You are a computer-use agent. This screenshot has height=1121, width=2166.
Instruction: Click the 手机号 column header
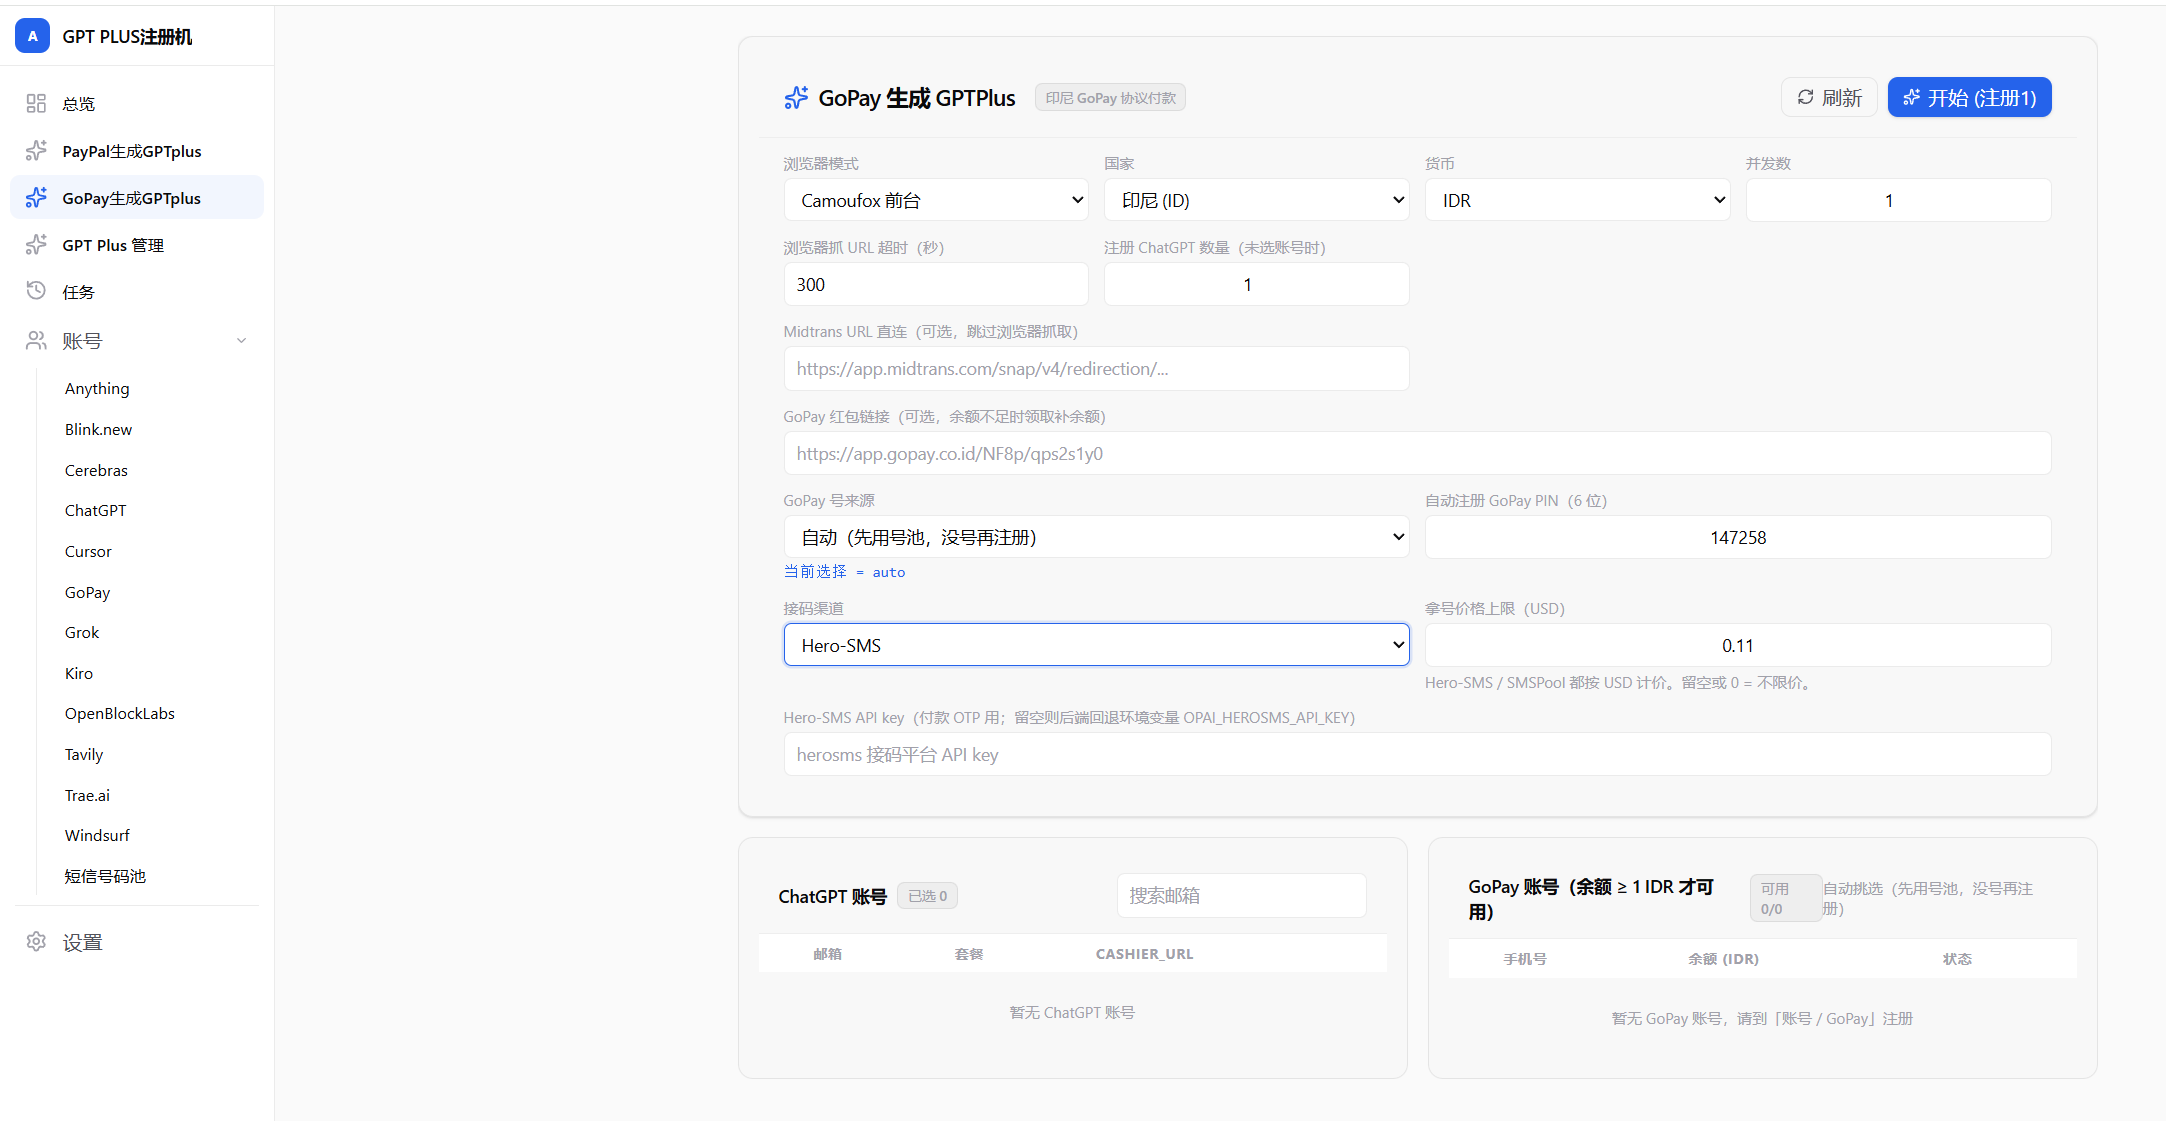point(1525,959)
